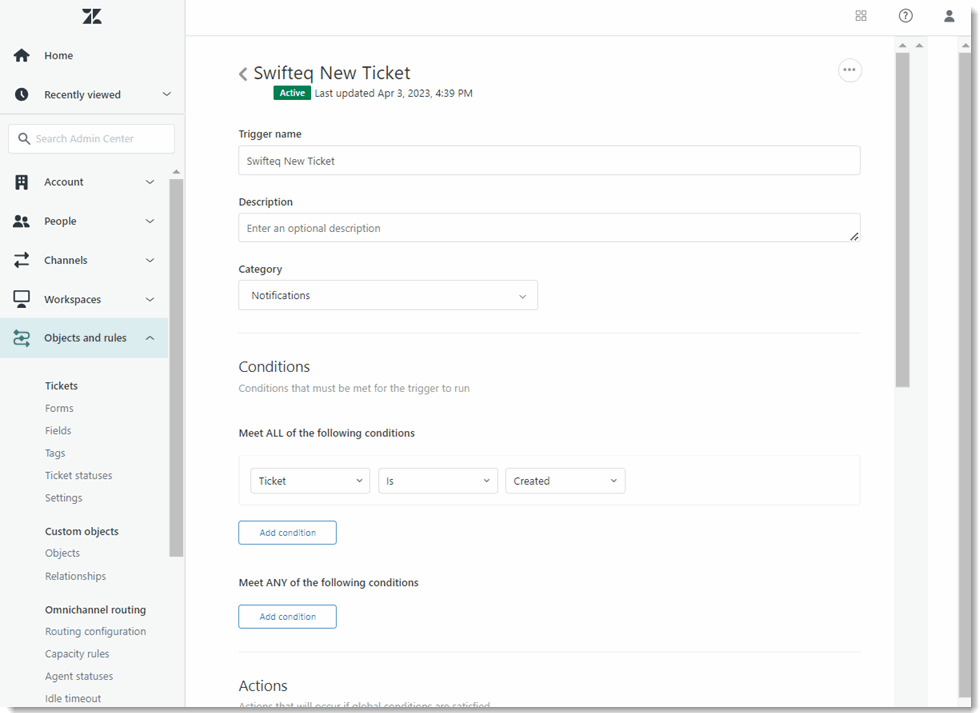Click the Custom objects heading
Image resolution: width=980 pixels, height=713 pixels.
pos(82,531)
